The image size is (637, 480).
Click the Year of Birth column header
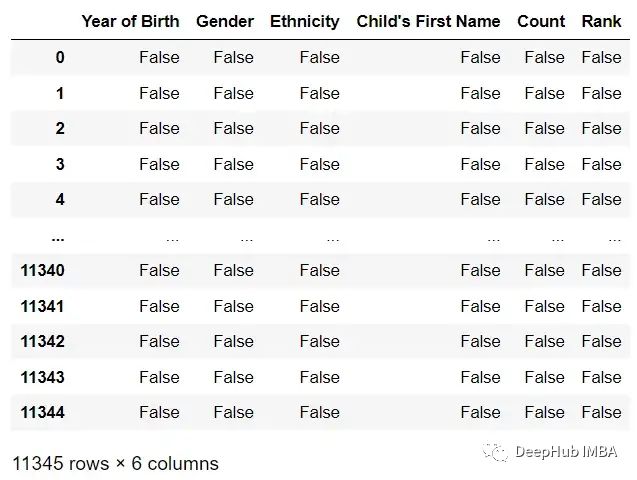point(130,22)
